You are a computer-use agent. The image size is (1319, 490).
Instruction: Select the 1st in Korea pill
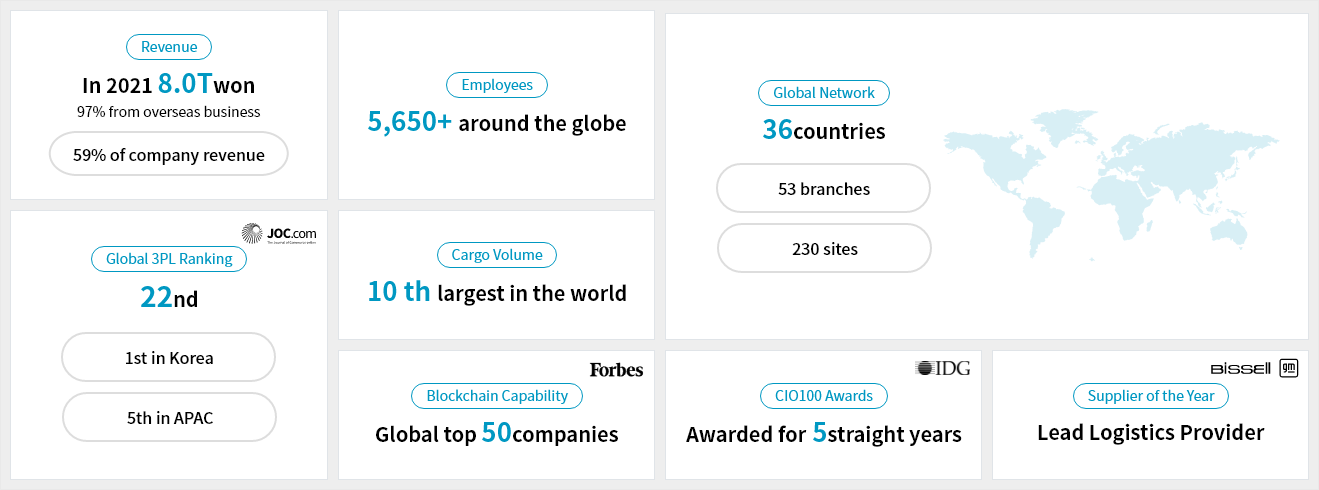(169, 357)
